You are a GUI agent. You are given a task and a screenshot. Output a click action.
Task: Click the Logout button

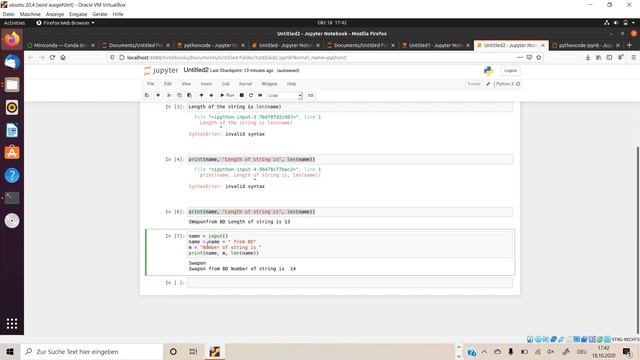point(510,71)
